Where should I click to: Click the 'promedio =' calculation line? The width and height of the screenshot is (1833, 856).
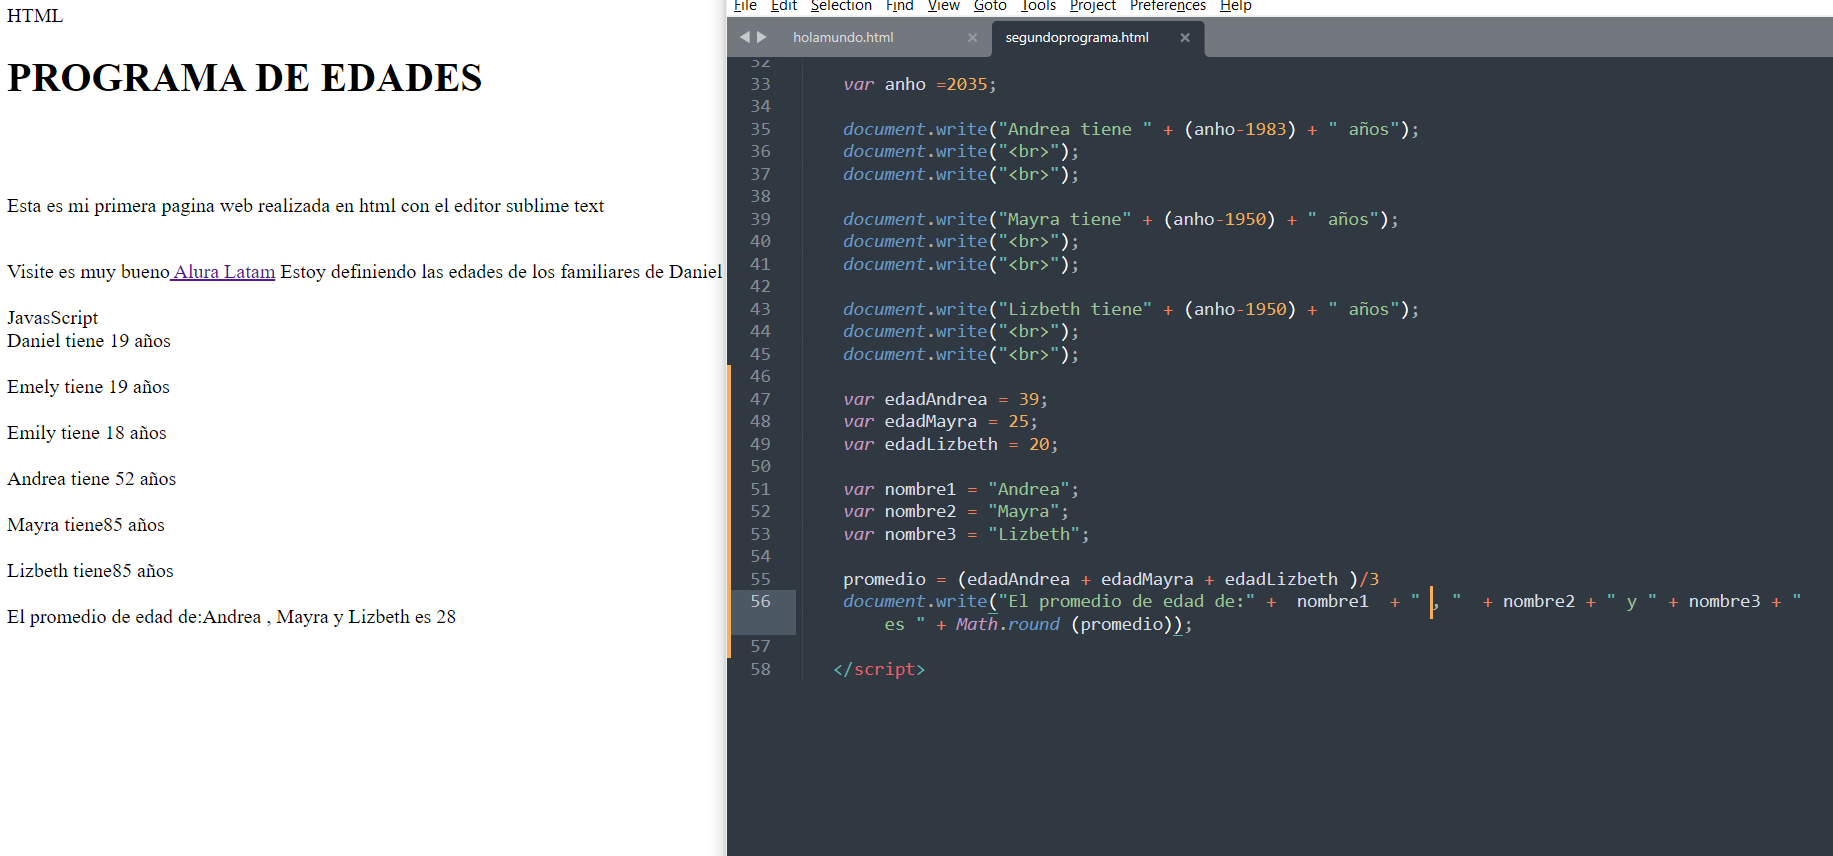pos(1111,579)
